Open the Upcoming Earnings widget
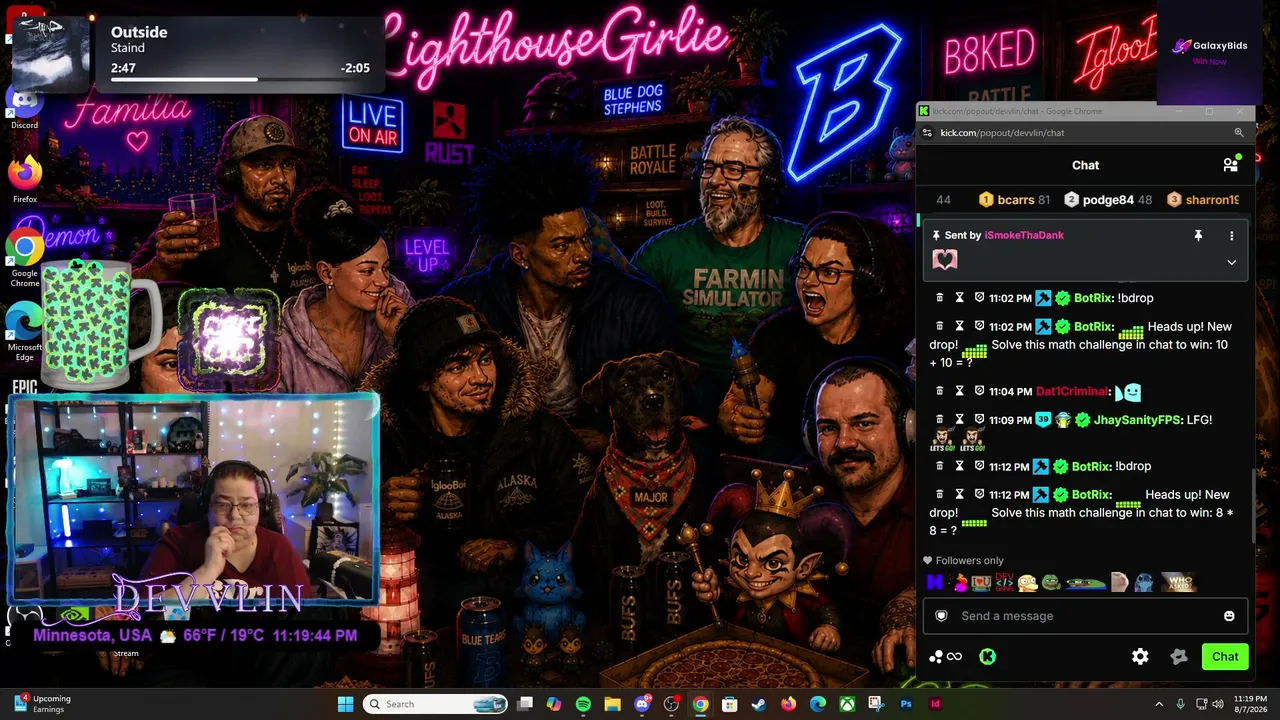 tap(42, 704)
